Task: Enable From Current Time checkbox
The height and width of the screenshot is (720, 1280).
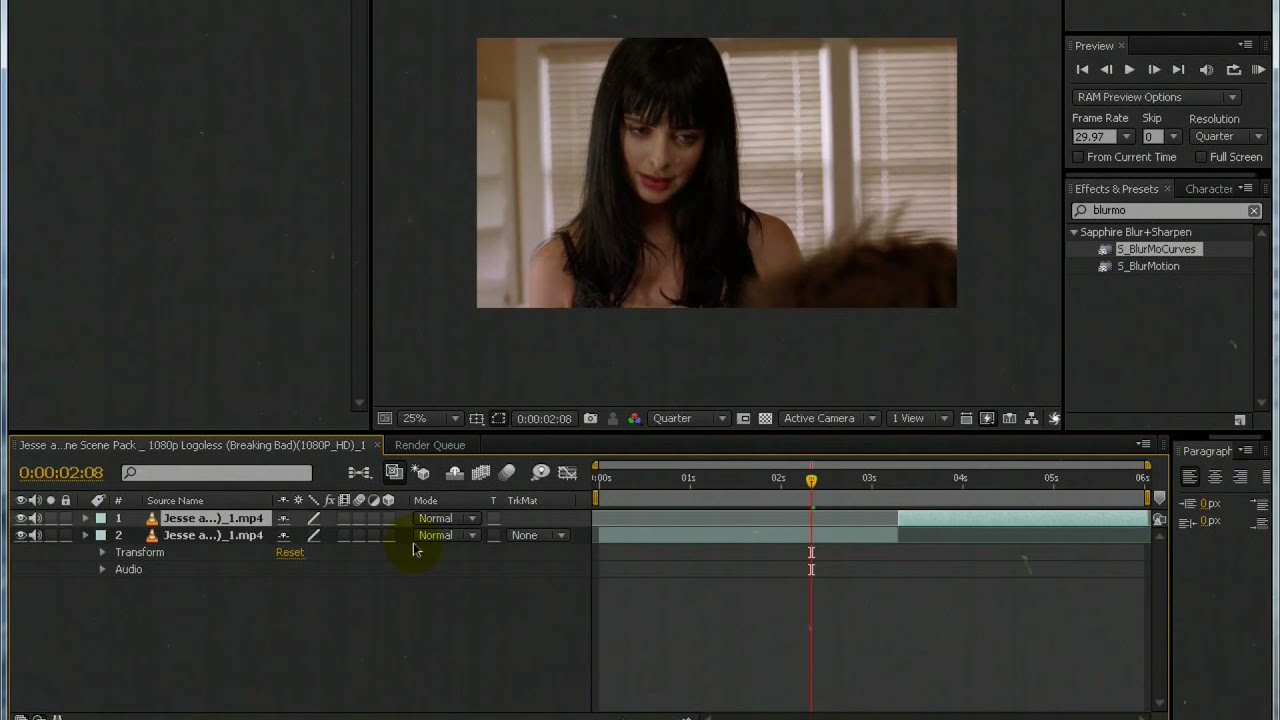Action: click(1078, 157)
